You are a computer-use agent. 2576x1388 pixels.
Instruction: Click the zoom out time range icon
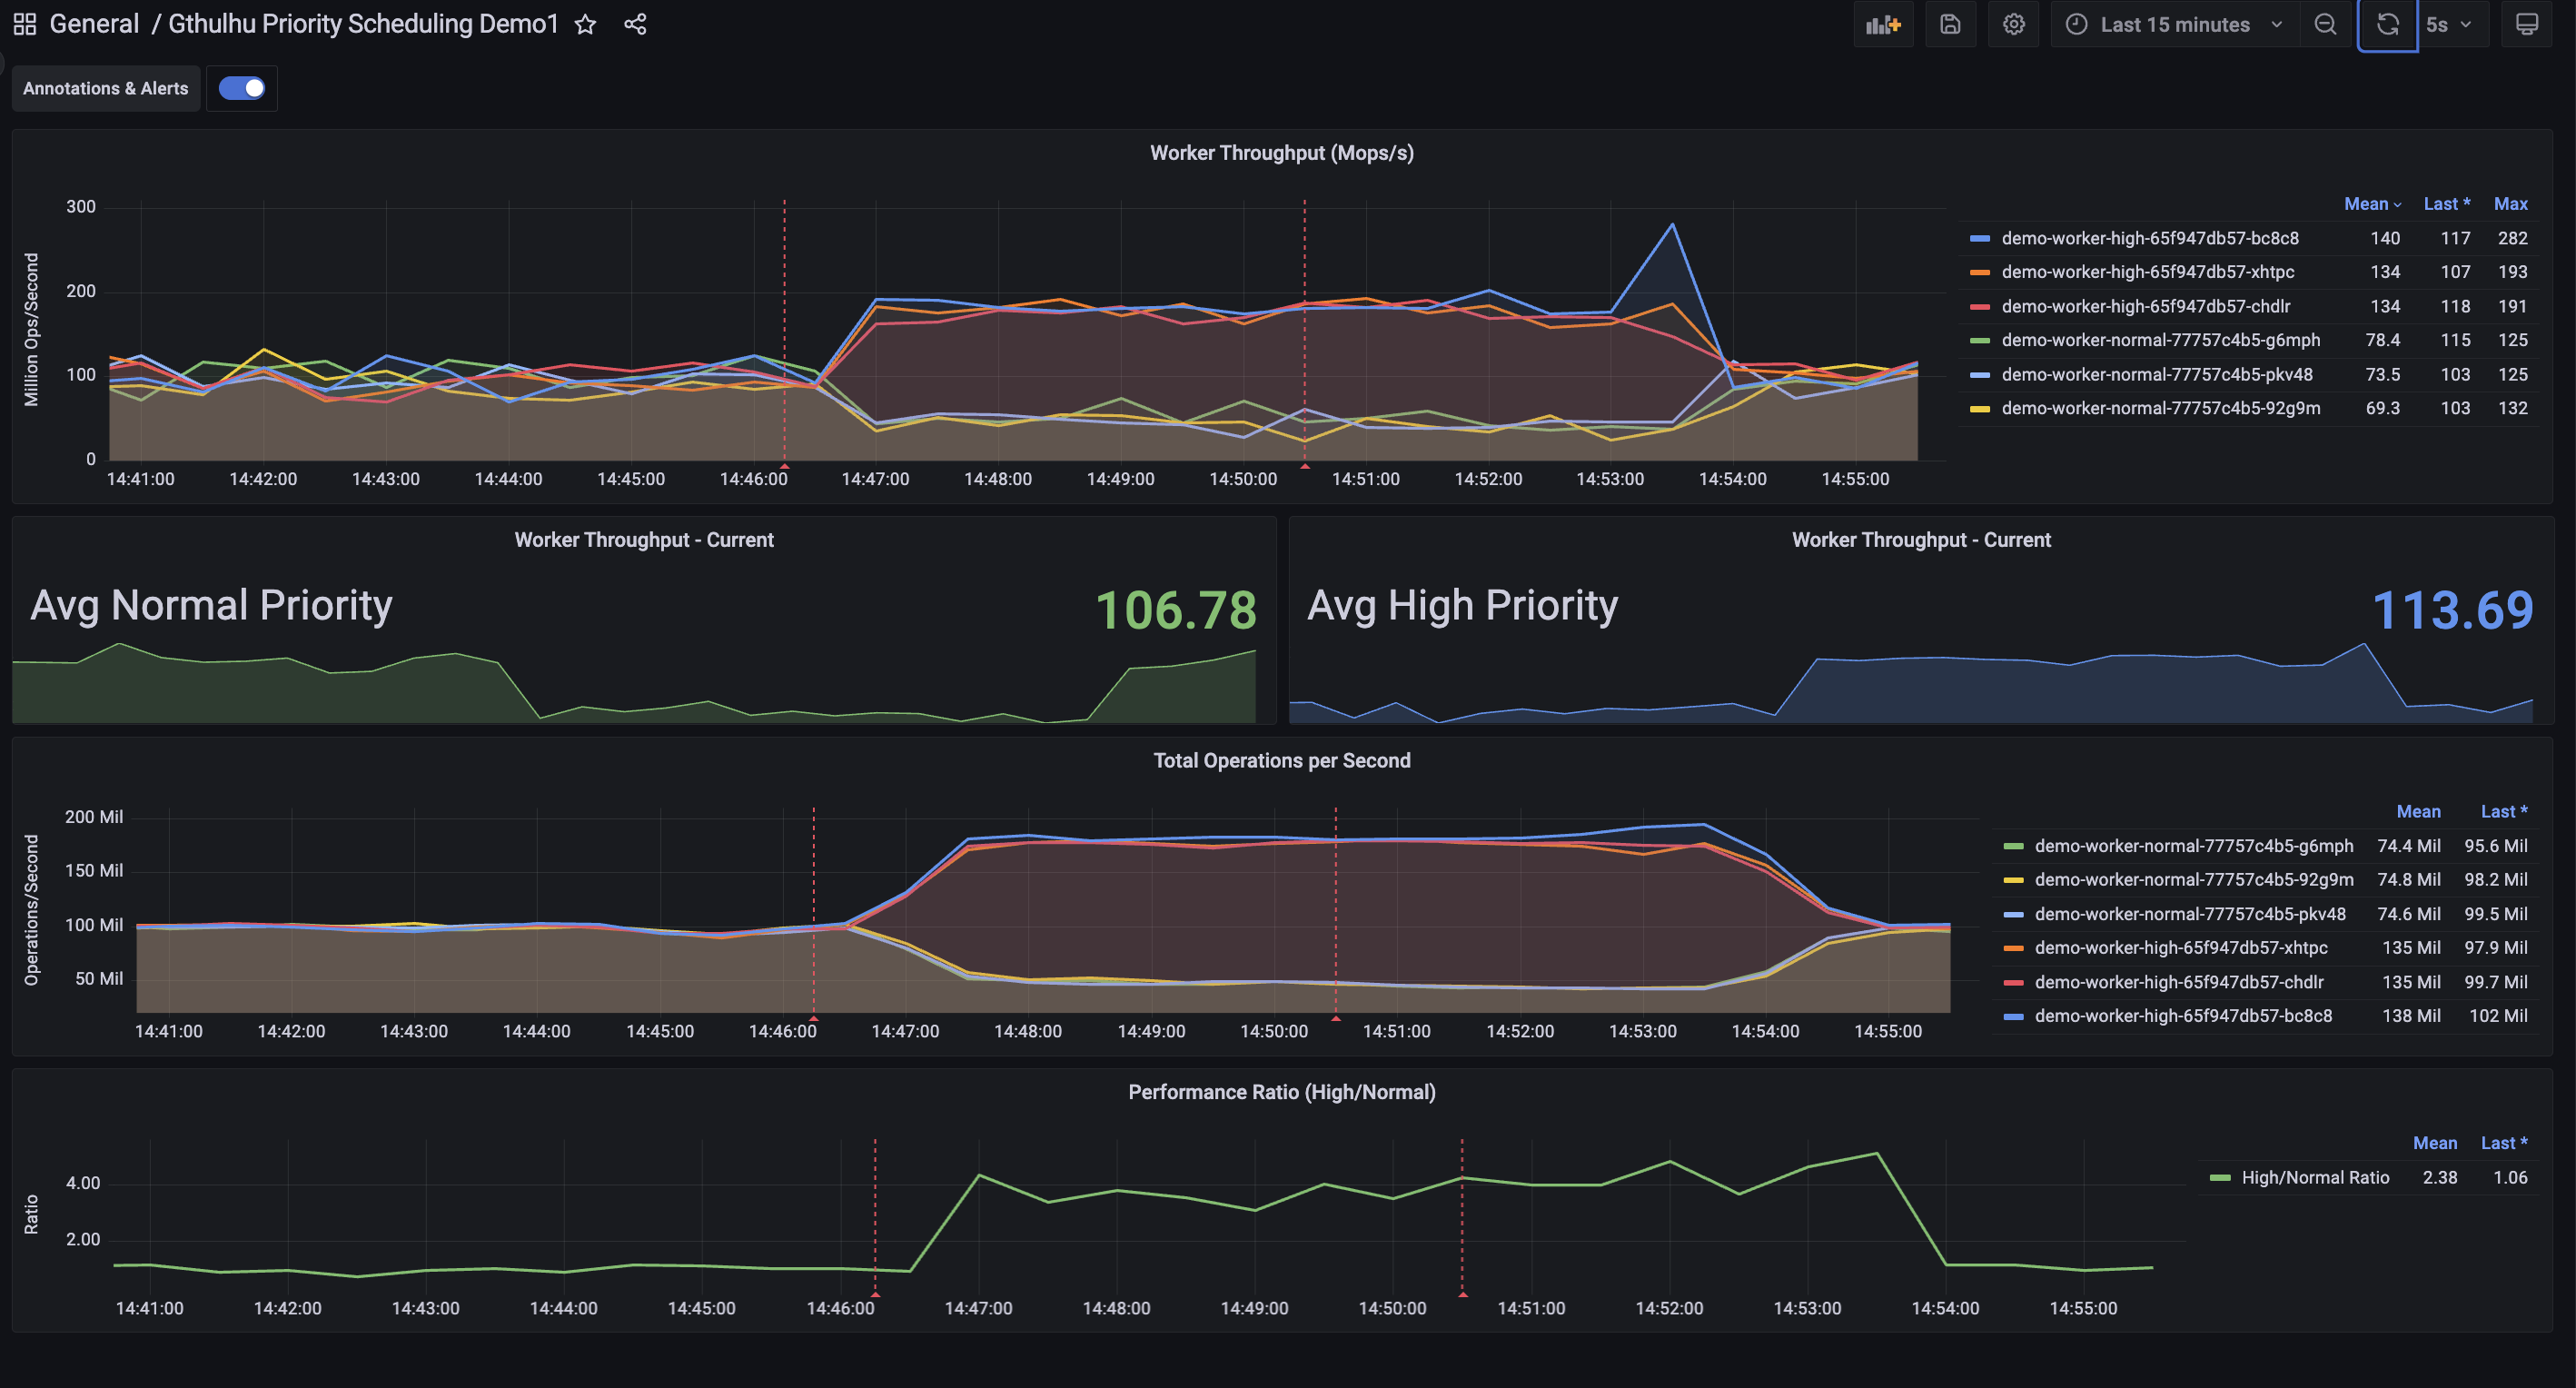click(x=2325, y=25)
